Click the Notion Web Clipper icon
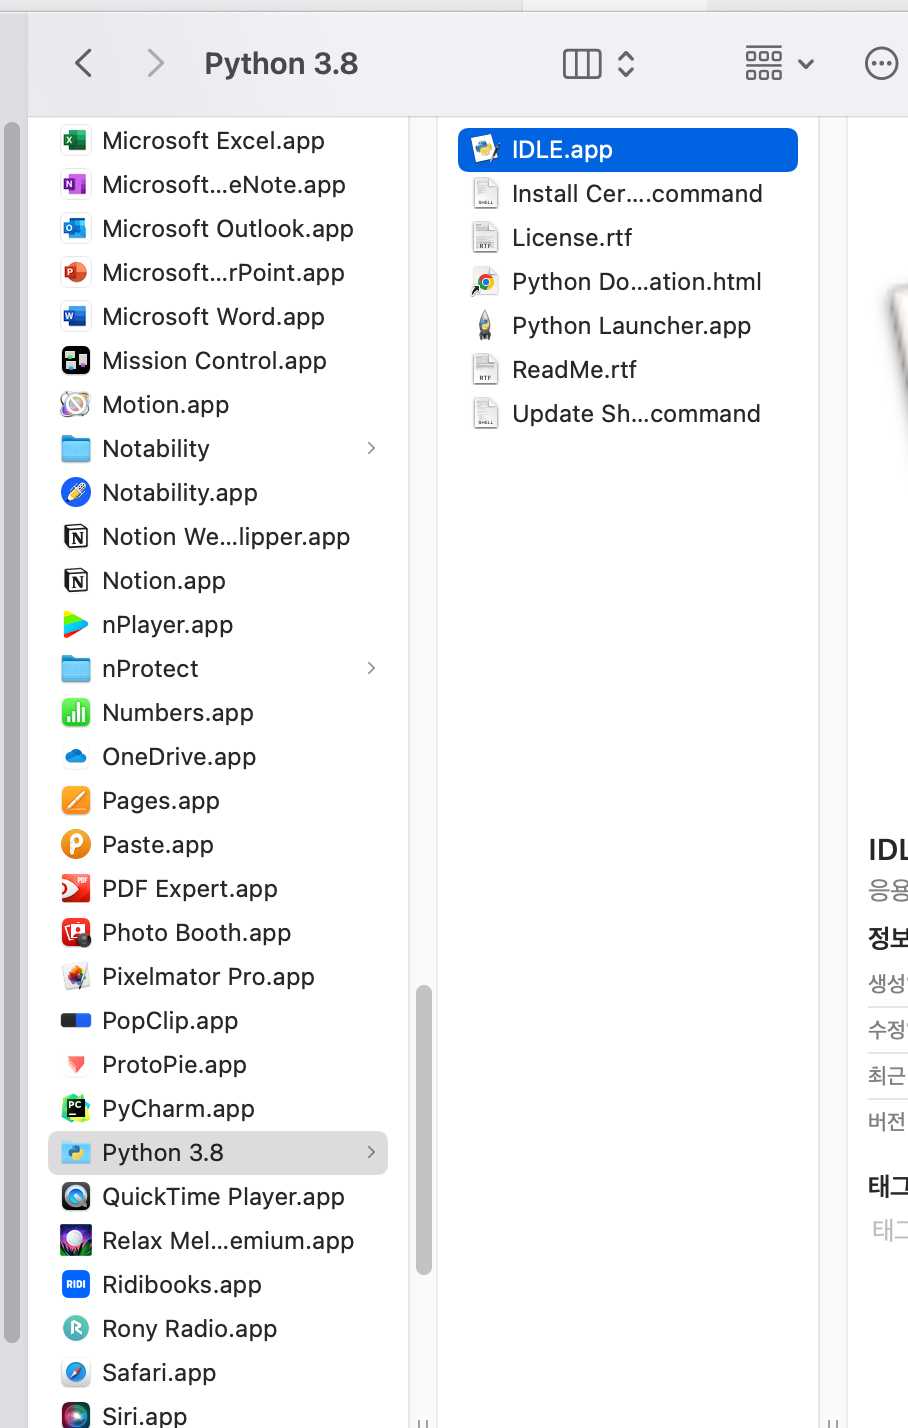Screen dimensions: 908x1428 coord(76,537)
